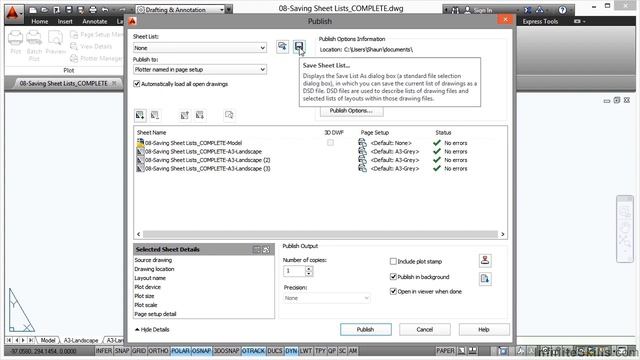The image size is (640, 360).
Task: Click the Move Sheet Down icon
Action: (x=200, y=115)
